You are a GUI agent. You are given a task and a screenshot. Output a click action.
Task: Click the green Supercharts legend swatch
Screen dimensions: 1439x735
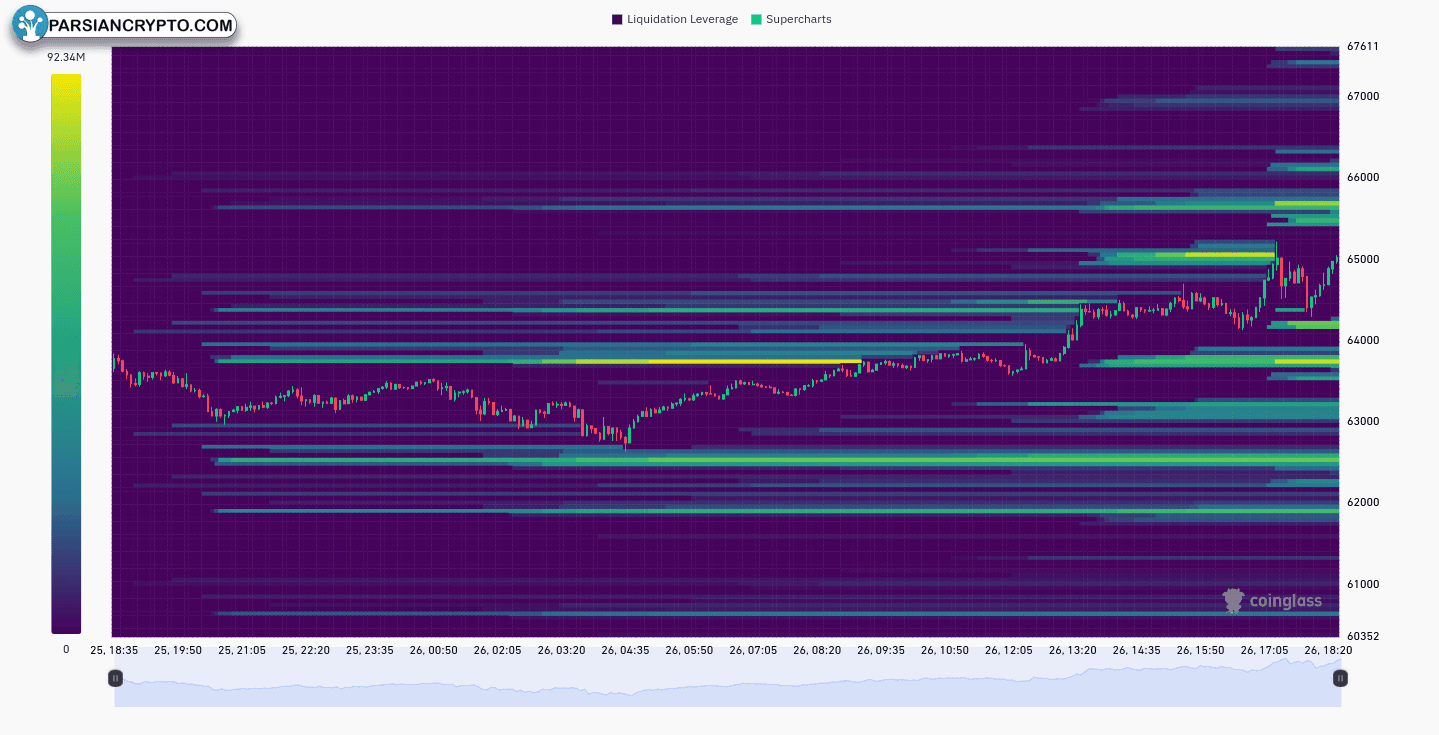pos(756,19)
